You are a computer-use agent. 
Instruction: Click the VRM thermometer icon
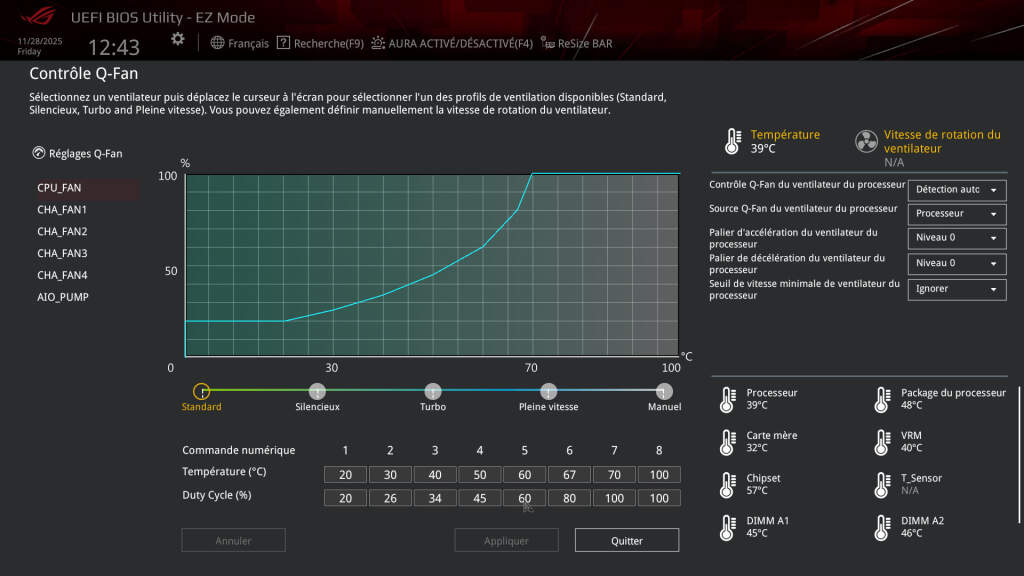(x=881, y=441)
